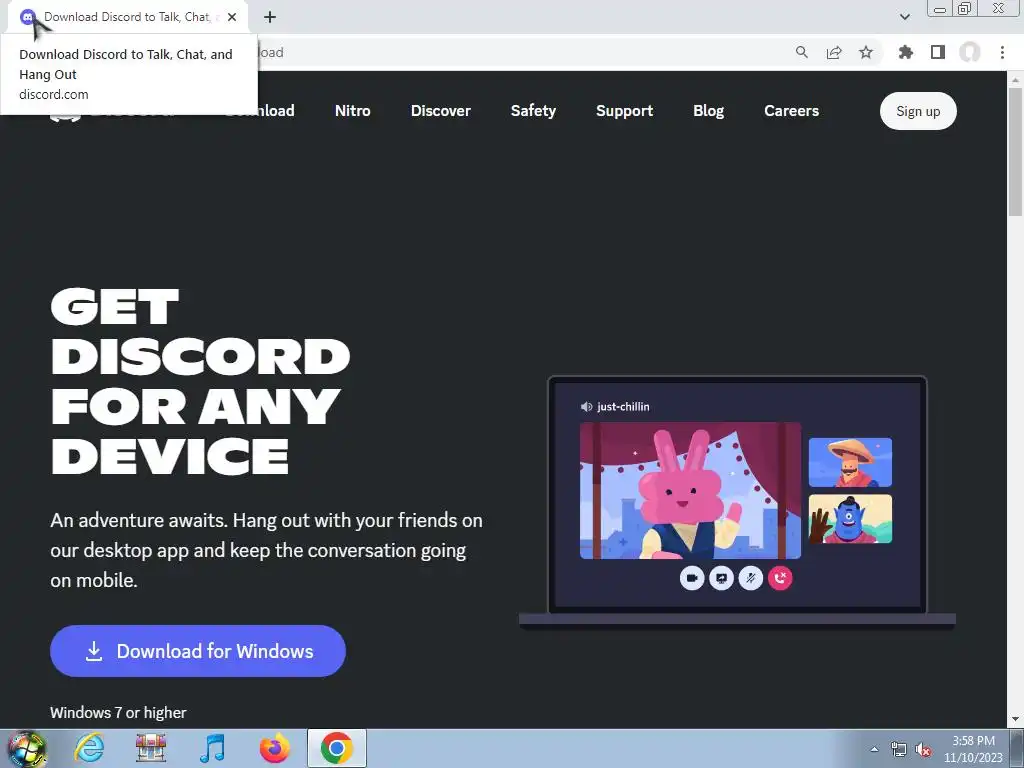Open a new browser tab
Image resolution: width=1024 pixels, height=768 pixels.
click(270, 17)
